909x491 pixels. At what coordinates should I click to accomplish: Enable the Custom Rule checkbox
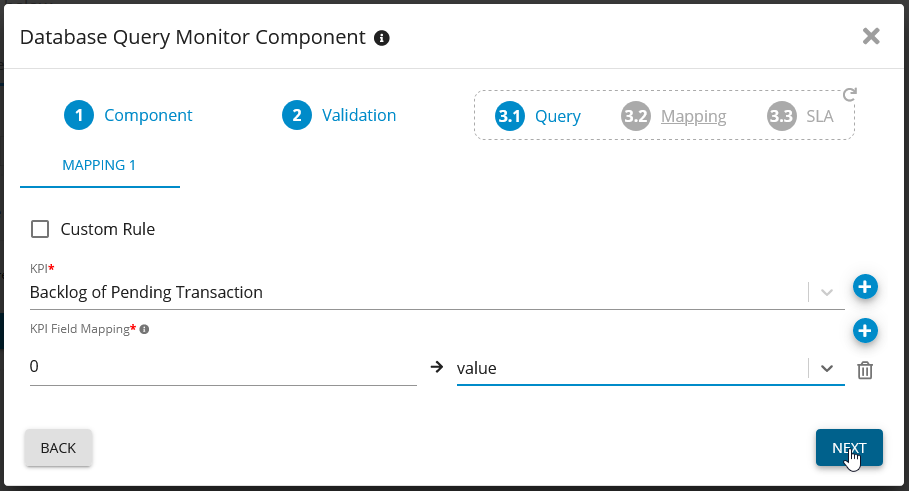[x=40, y=229]
